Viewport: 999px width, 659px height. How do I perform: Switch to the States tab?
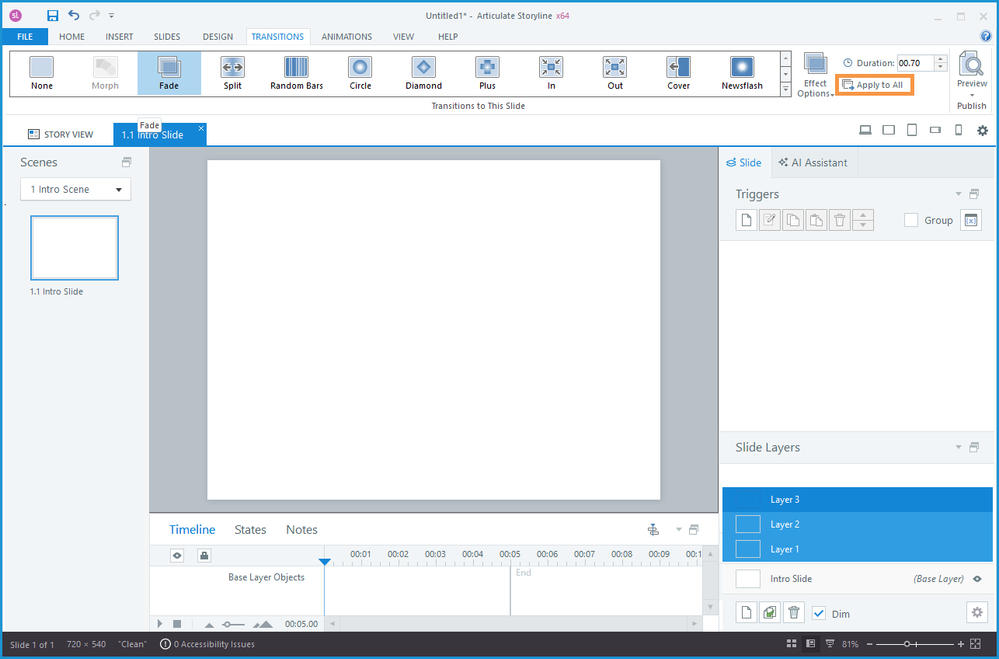click(x=250, y=530)
